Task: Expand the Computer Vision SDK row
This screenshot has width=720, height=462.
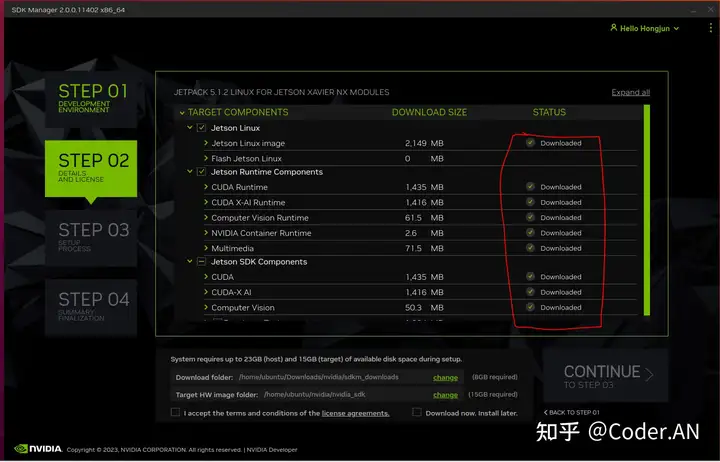Action: click(x=206, y=308)
